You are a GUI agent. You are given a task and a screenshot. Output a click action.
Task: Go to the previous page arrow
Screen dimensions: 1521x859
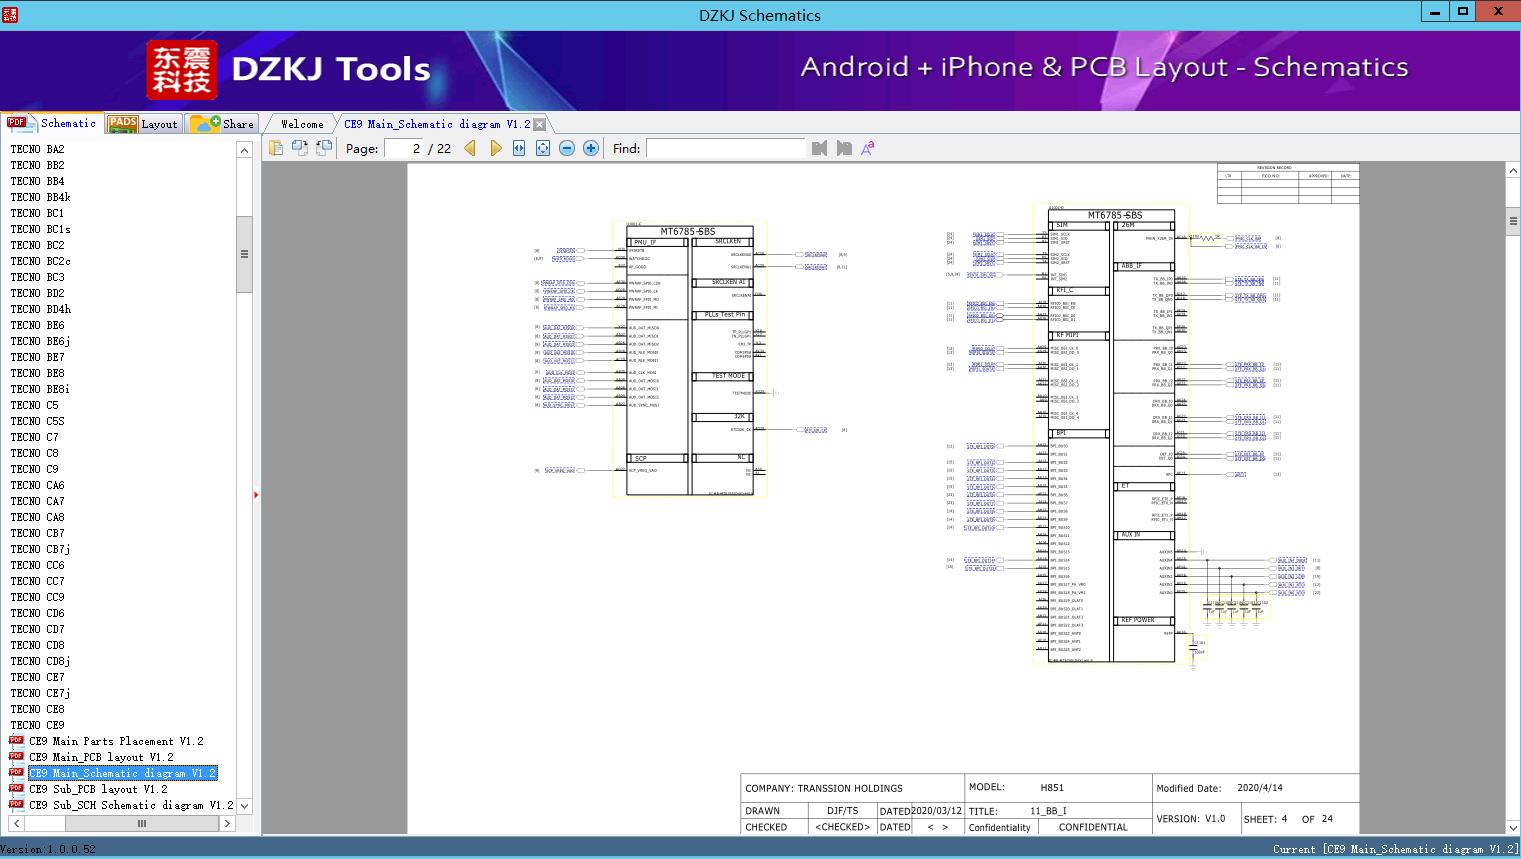470,148
